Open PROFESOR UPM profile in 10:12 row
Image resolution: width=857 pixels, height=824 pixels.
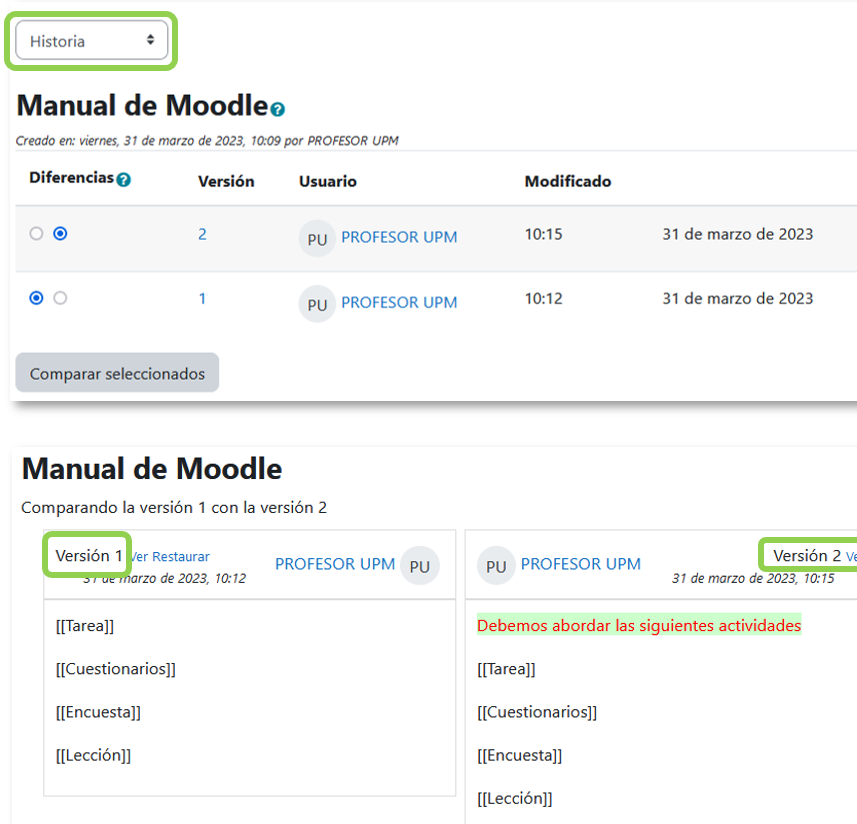(399, 302)
